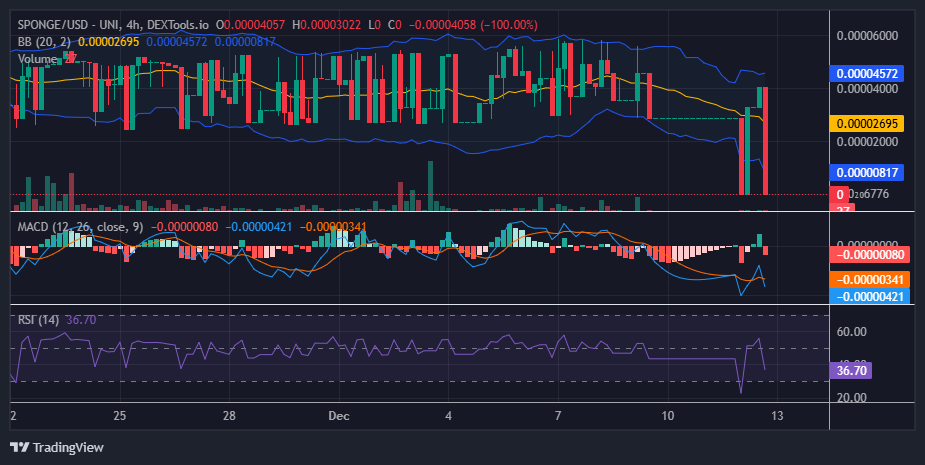Screen dimensions: 925x465
Task: Click the 10 date on time axis
Action: [668, 415]
